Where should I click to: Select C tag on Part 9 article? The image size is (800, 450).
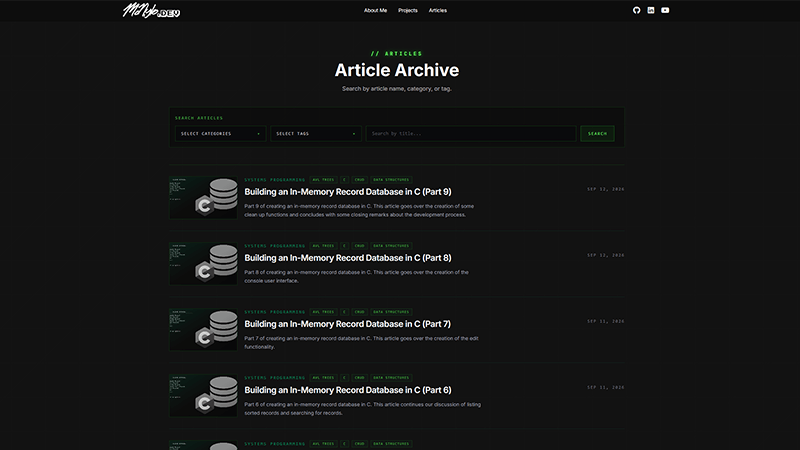click(344, 180)
